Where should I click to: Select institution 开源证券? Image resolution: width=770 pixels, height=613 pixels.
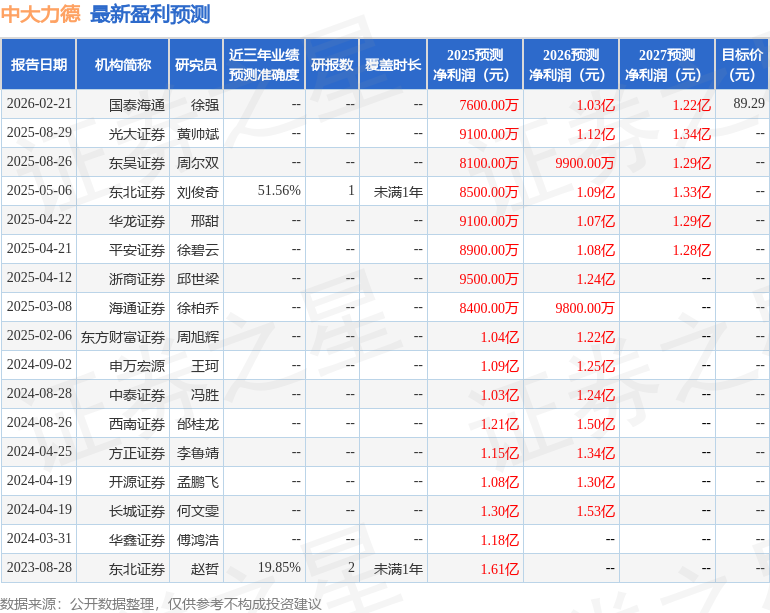pyautogui.click(x=137, y=482)
